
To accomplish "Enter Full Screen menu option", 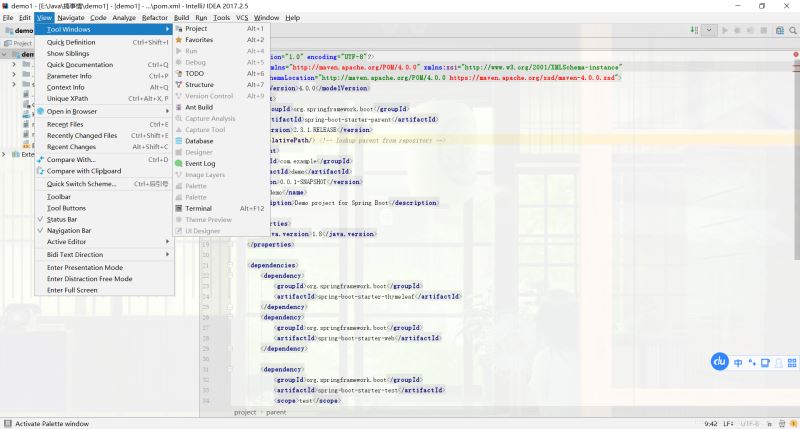I will click(104, 290).
